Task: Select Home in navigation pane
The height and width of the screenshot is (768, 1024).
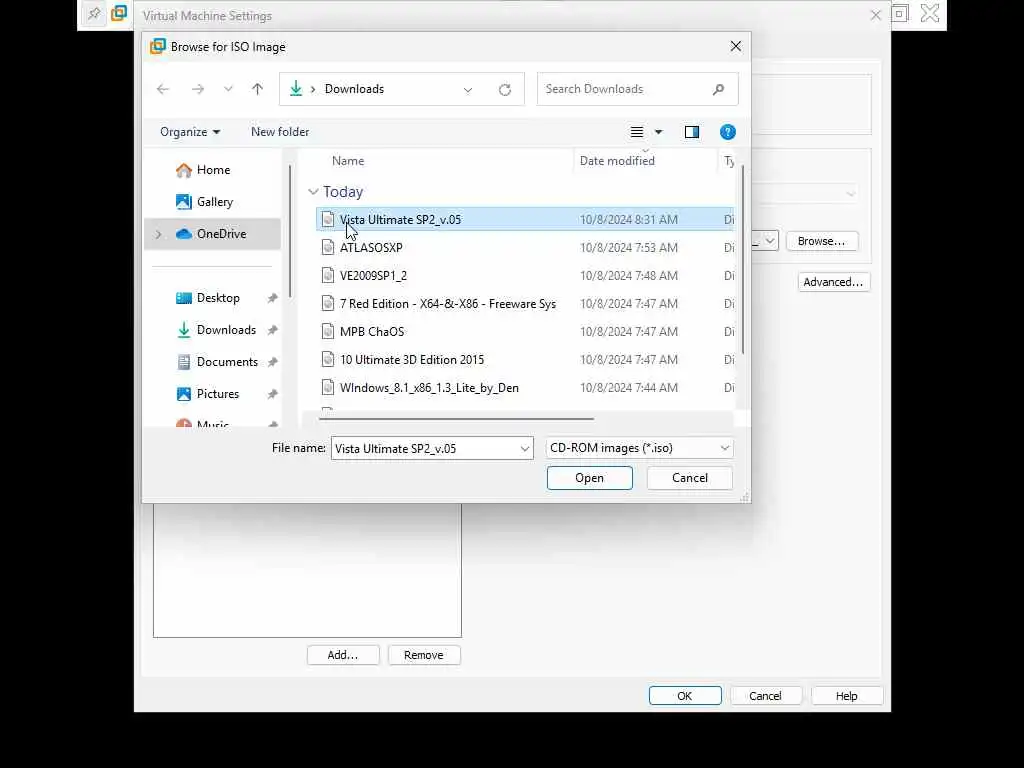Action: click(213, 170)
